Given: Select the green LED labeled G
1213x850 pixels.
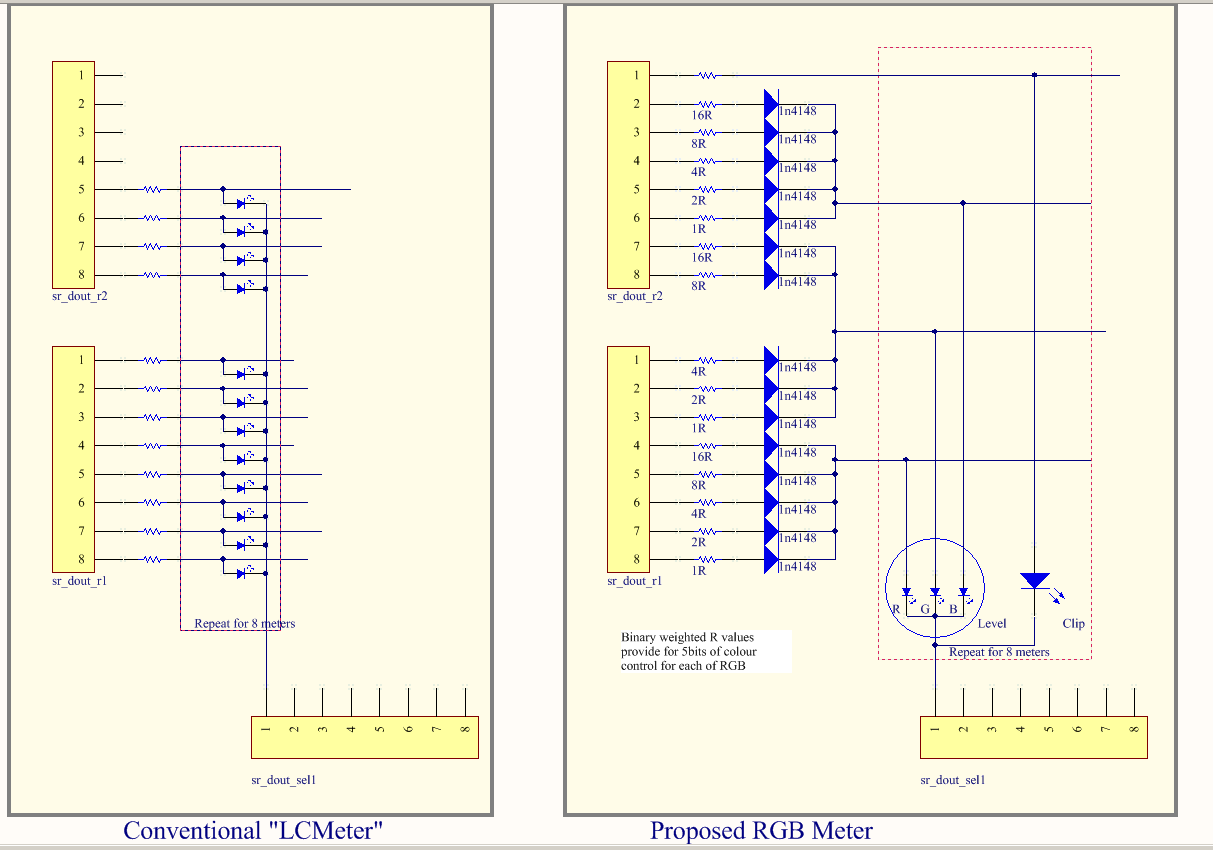Looking at the screenshot, I should (935, 593).
